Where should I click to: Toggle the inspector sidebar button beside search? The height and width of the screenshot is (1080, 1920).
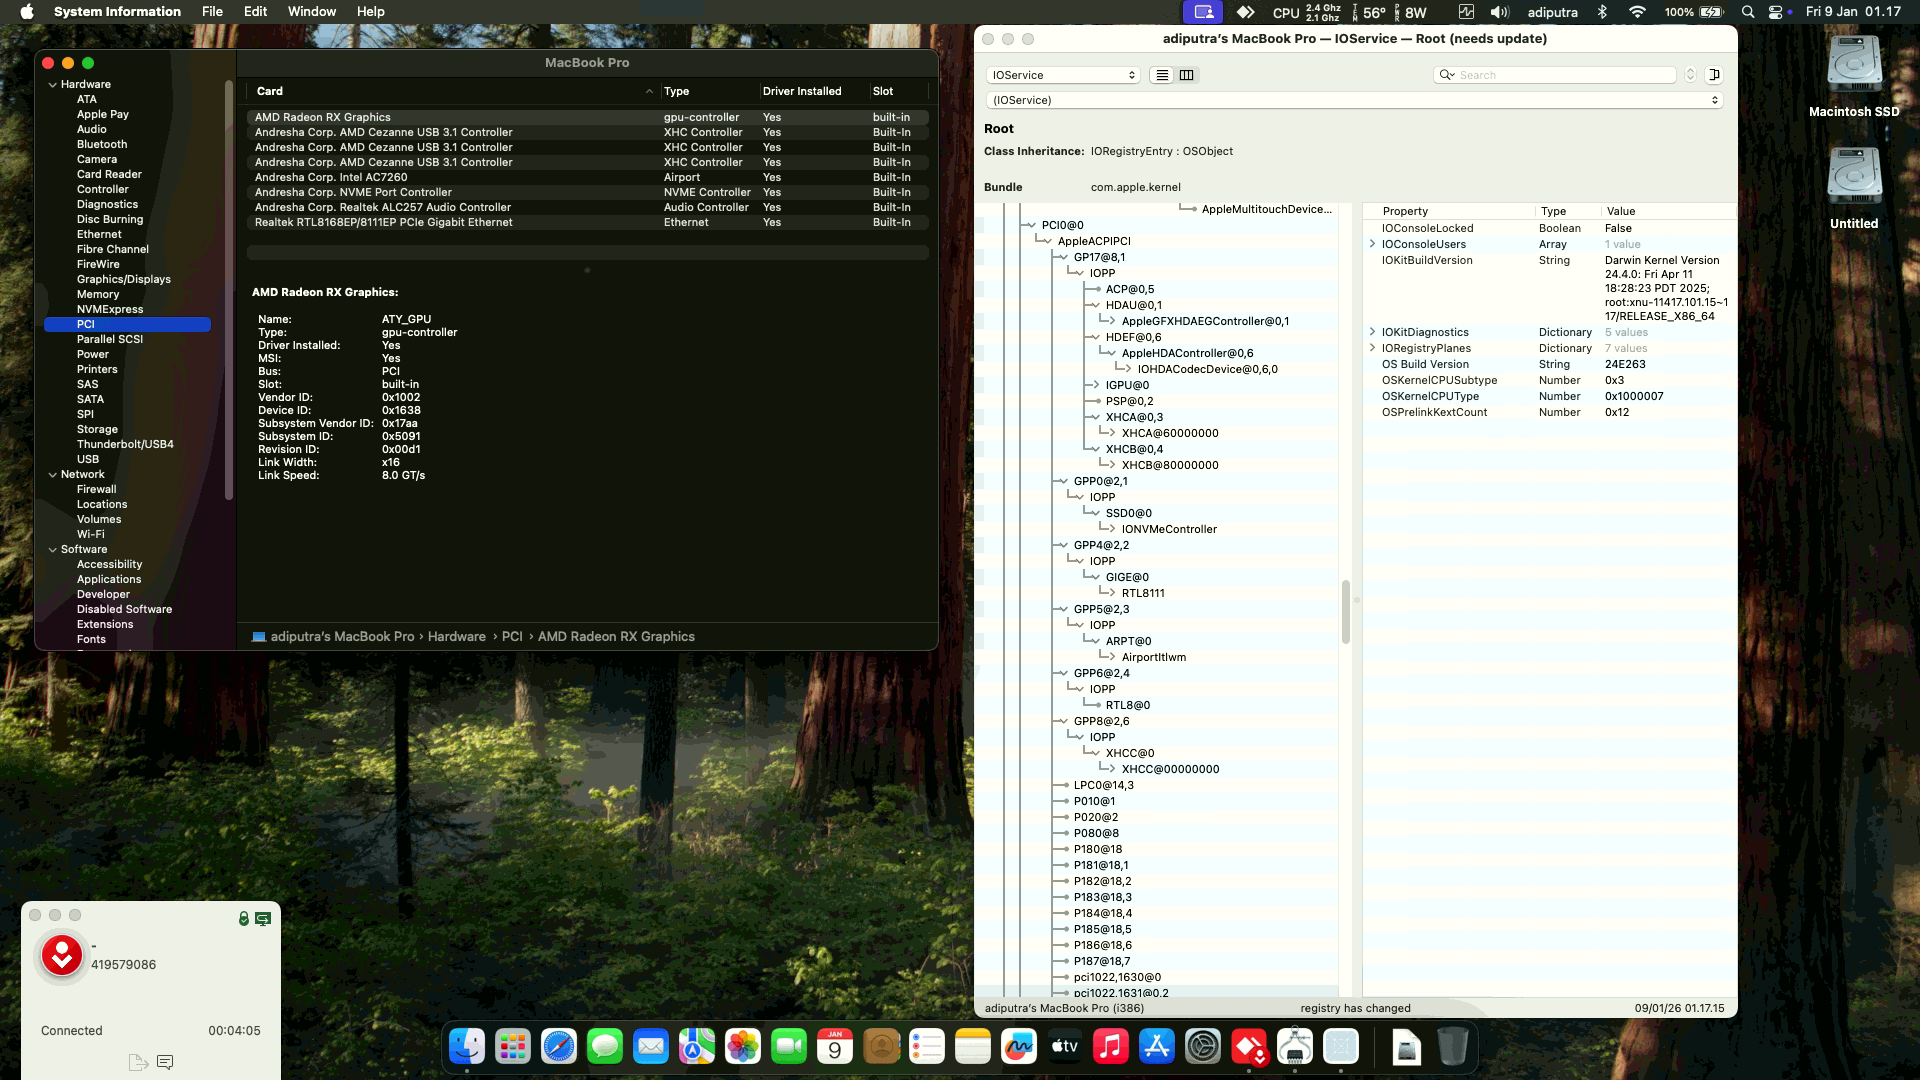point(1714,75)
